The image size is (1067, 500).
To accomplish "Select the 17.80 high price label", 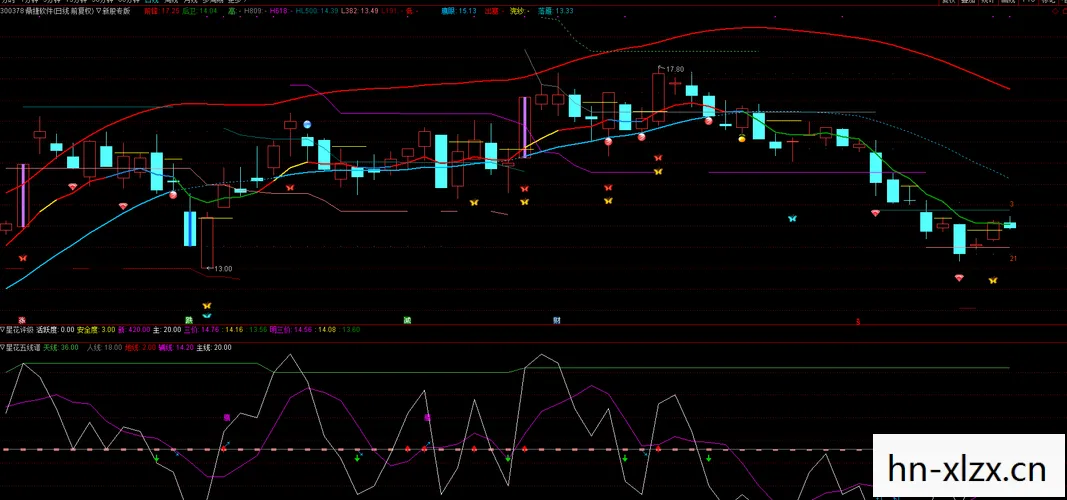I will (674, 69).
